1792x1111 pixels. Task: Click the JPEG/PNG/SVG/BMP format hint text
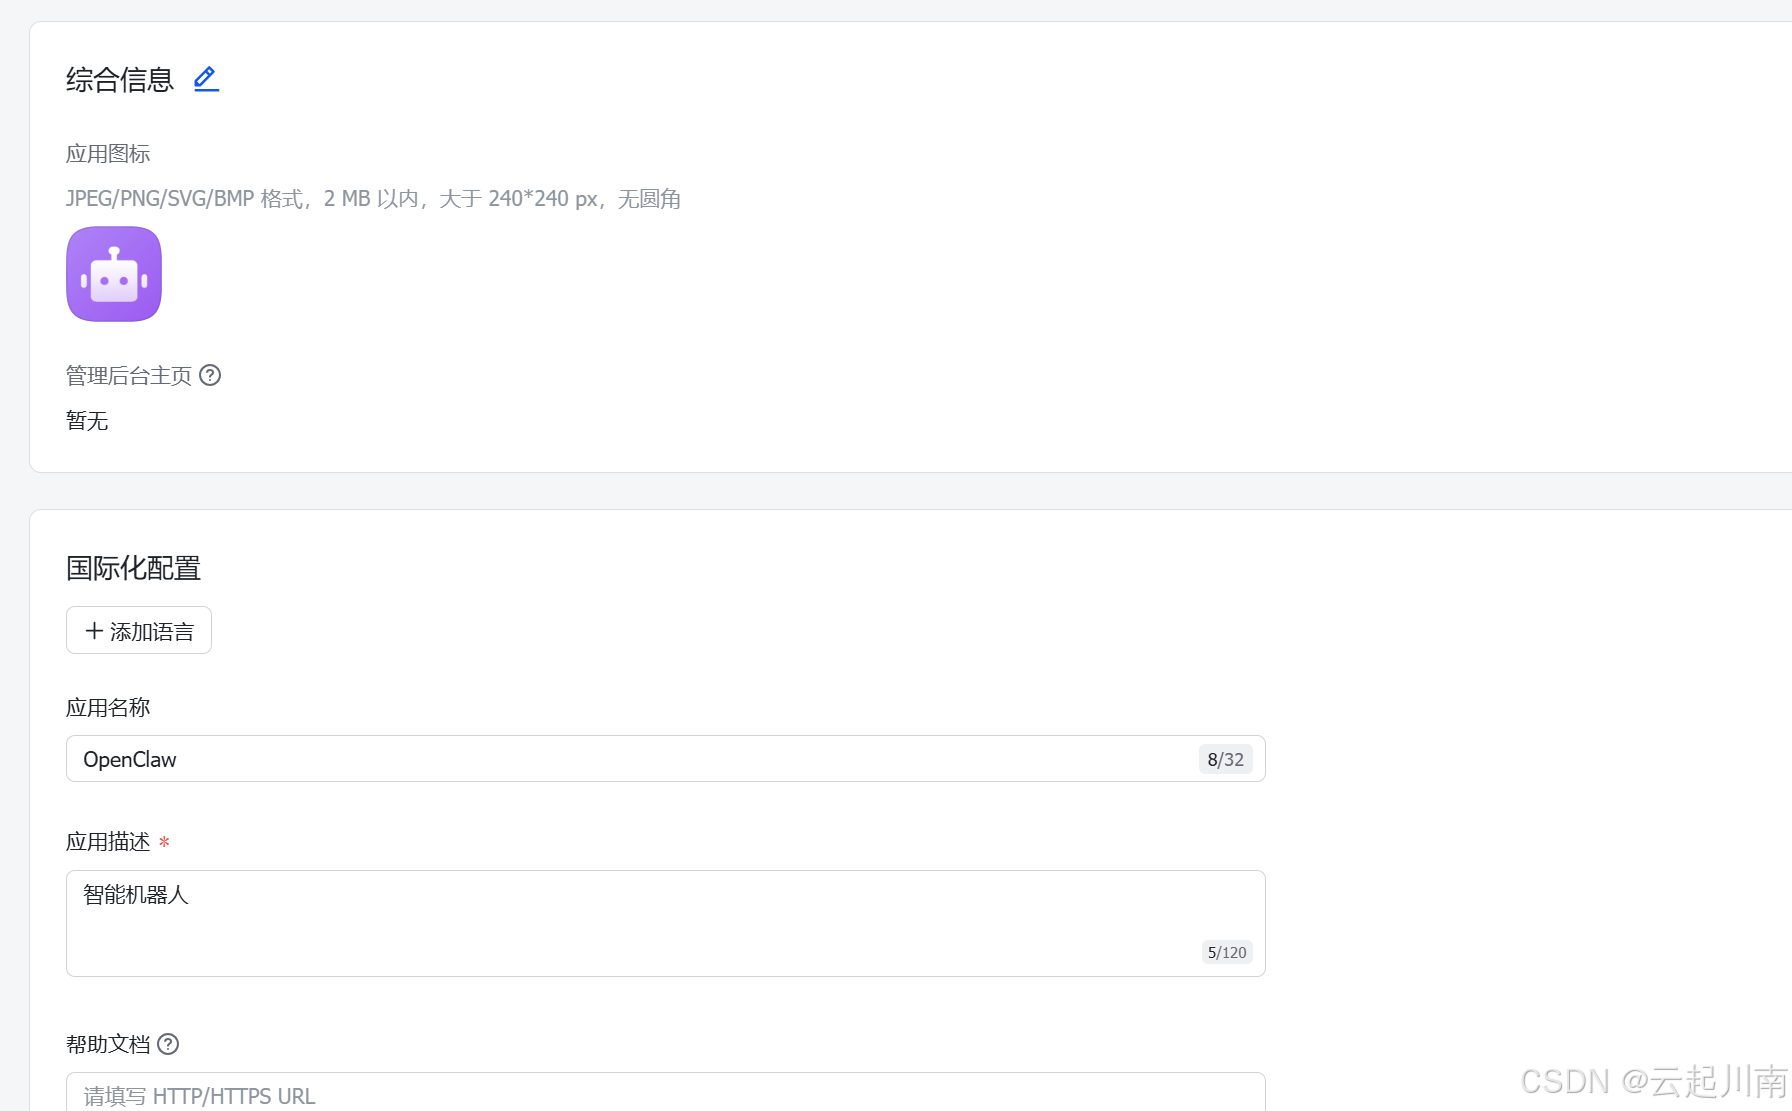pos(374,199)
